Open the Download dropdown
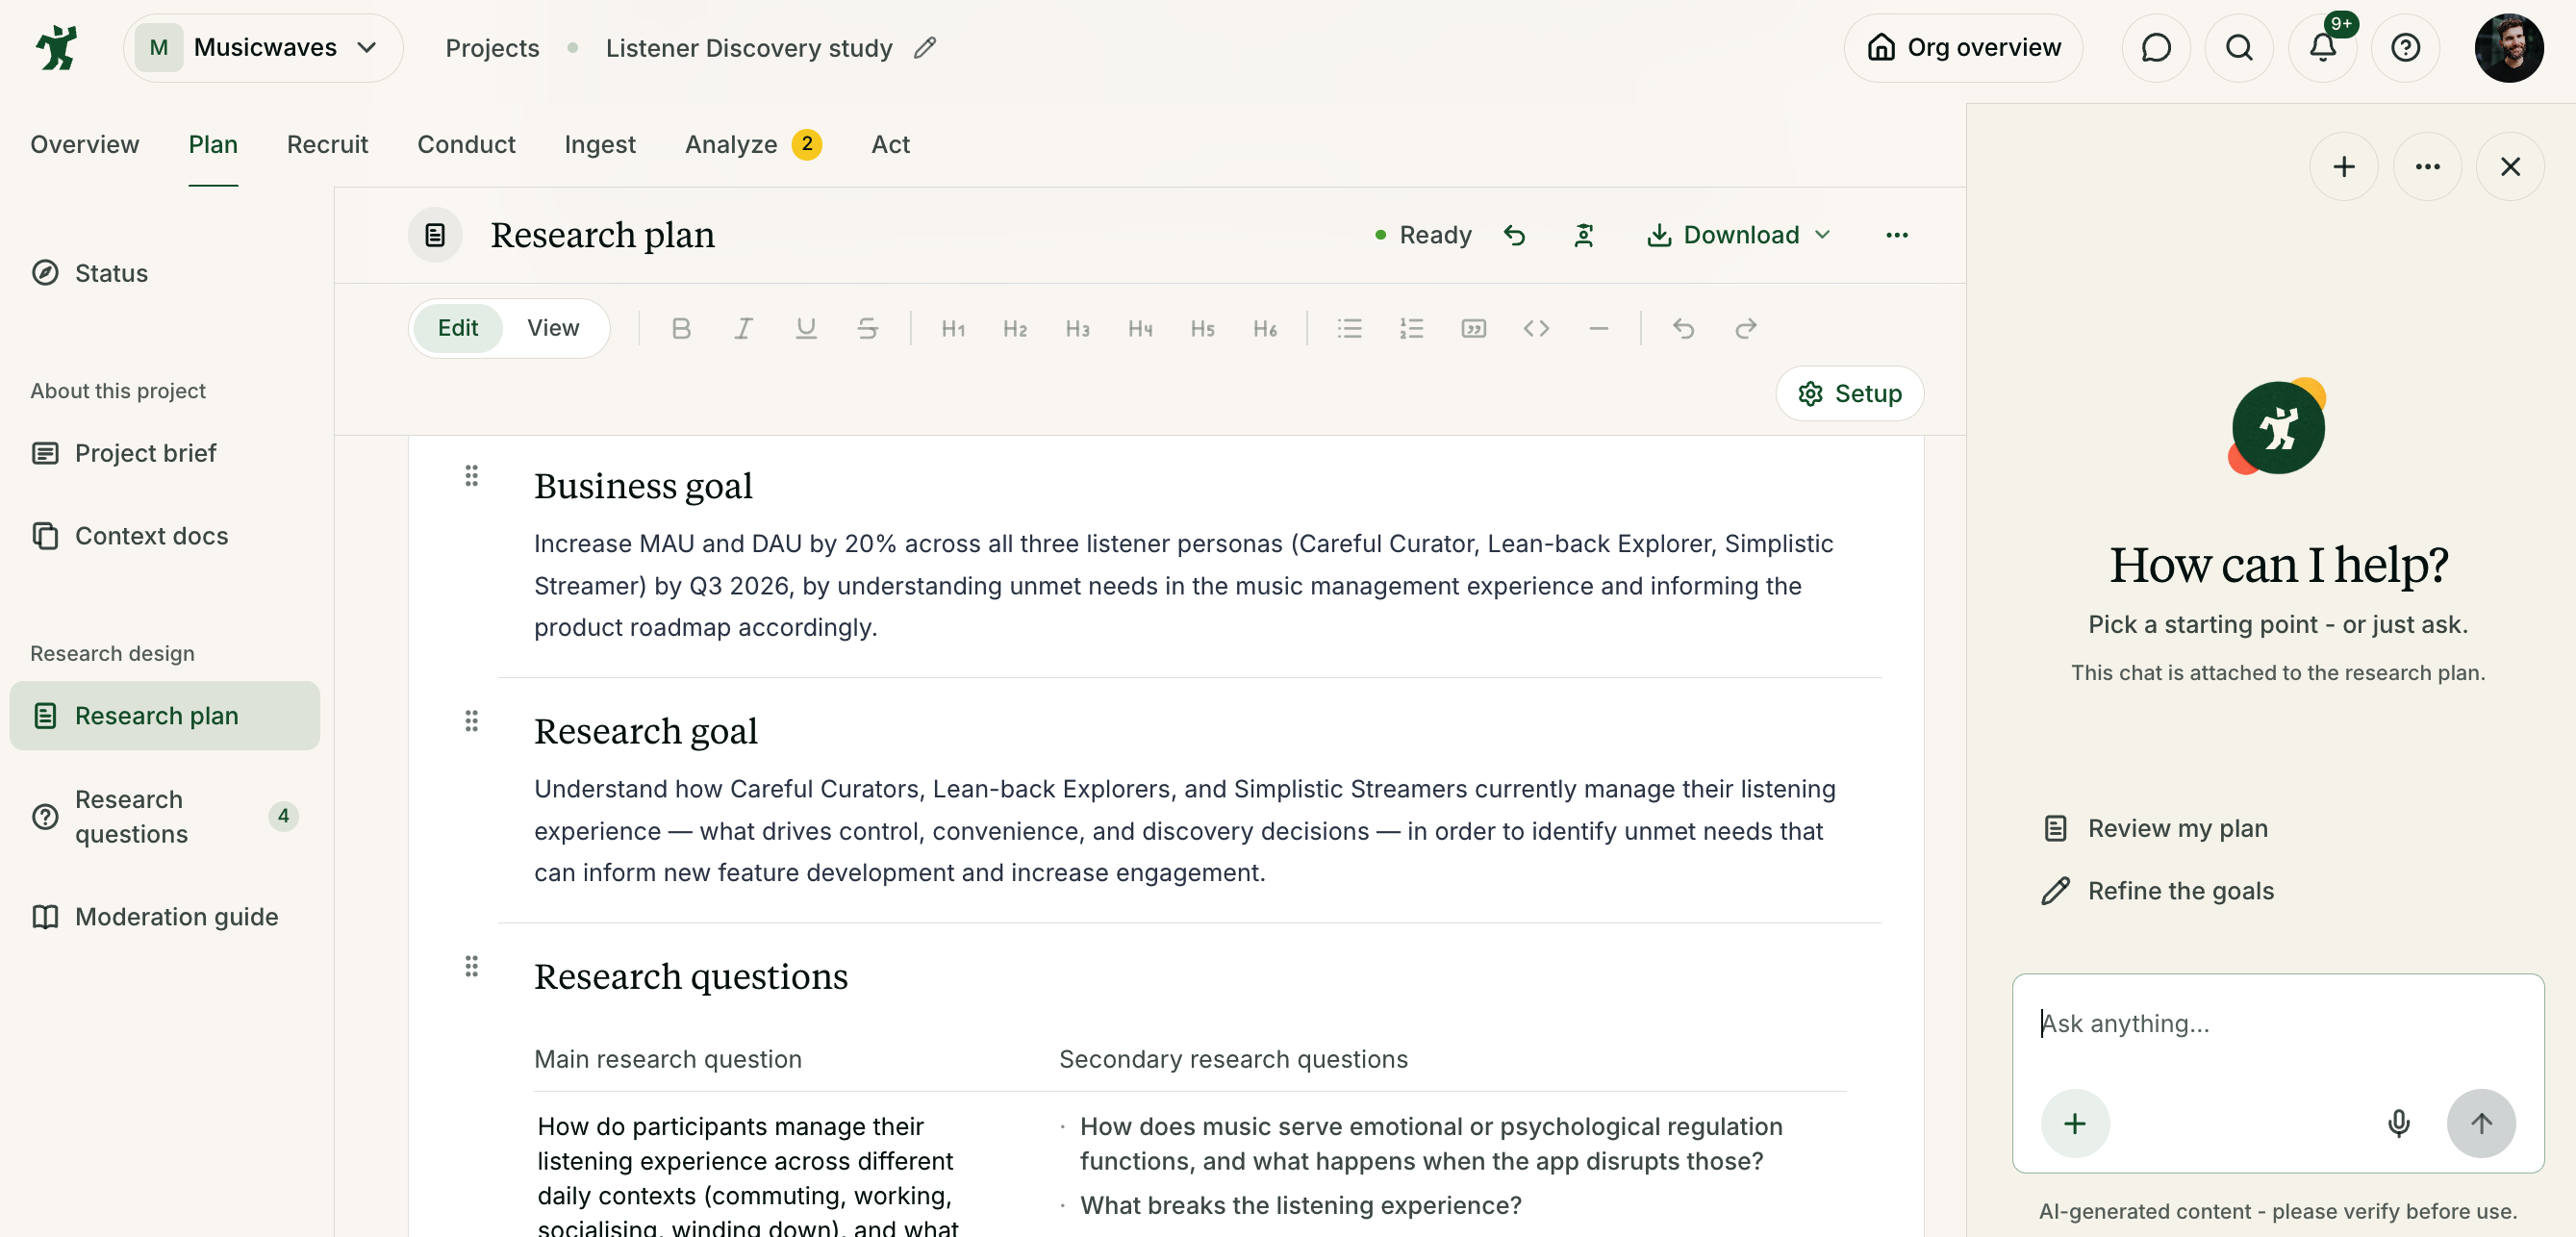Screen dimensions: 2576x1237 [x=1739, y=235]
